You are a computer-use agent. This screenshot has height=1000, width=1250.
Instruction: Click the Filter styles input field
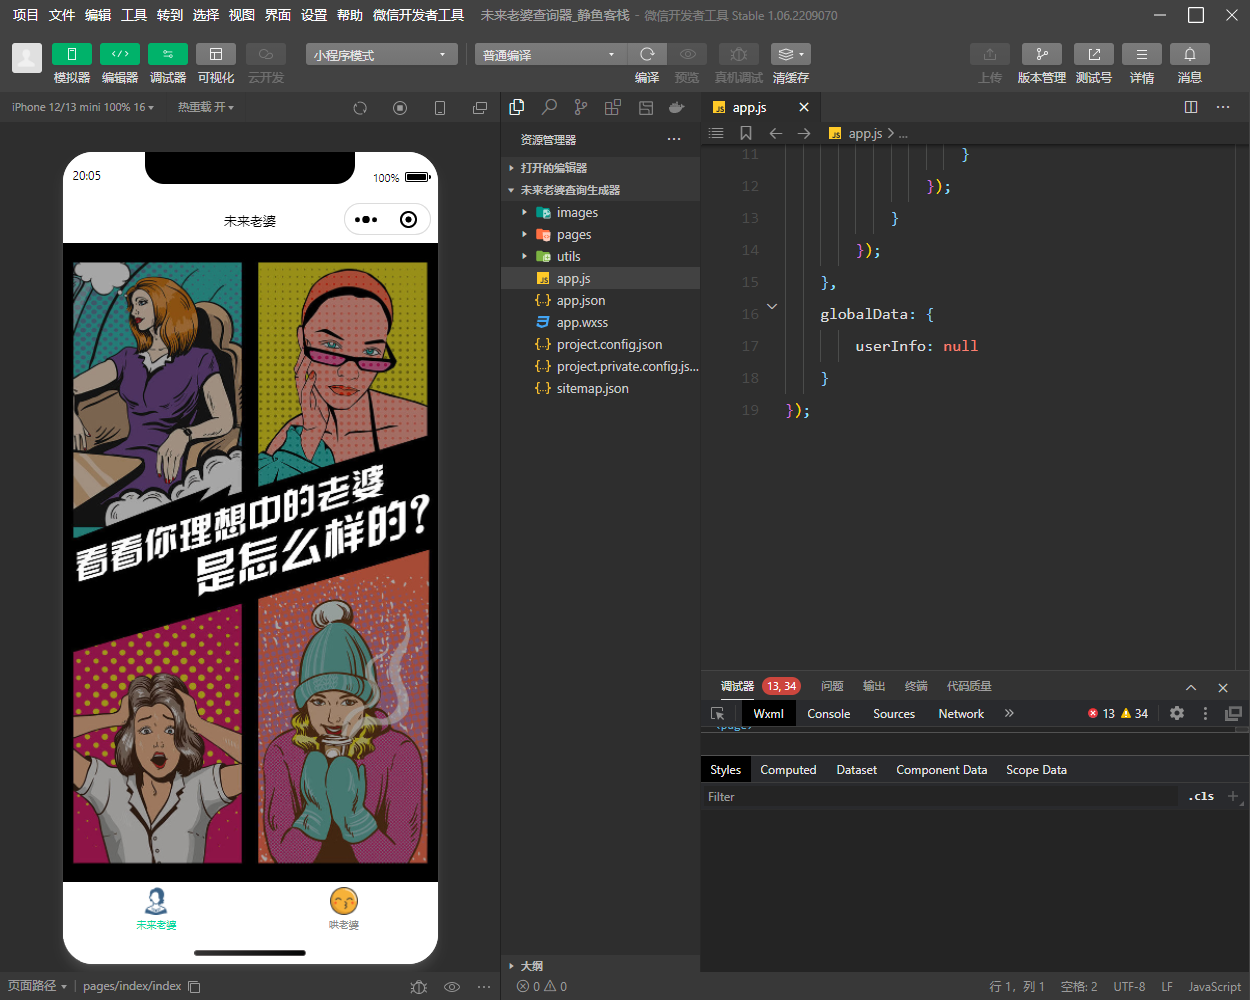[x=940, y=797]
